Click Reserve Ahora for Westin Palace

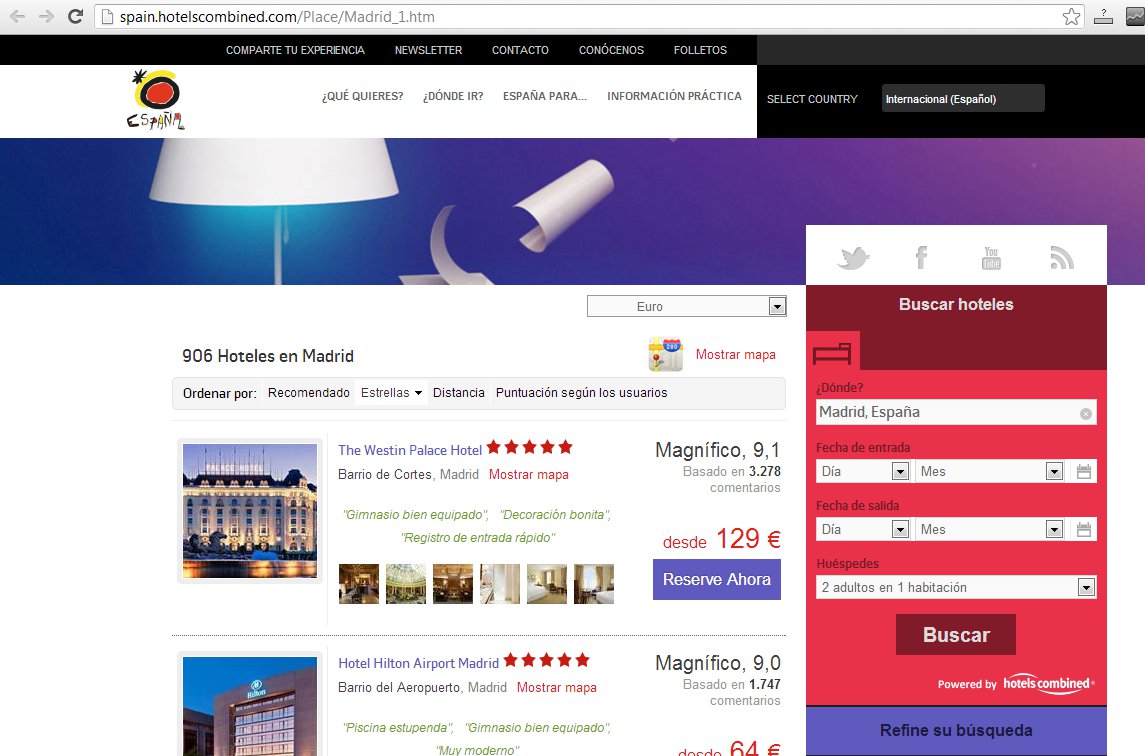[x=716, y=580]
